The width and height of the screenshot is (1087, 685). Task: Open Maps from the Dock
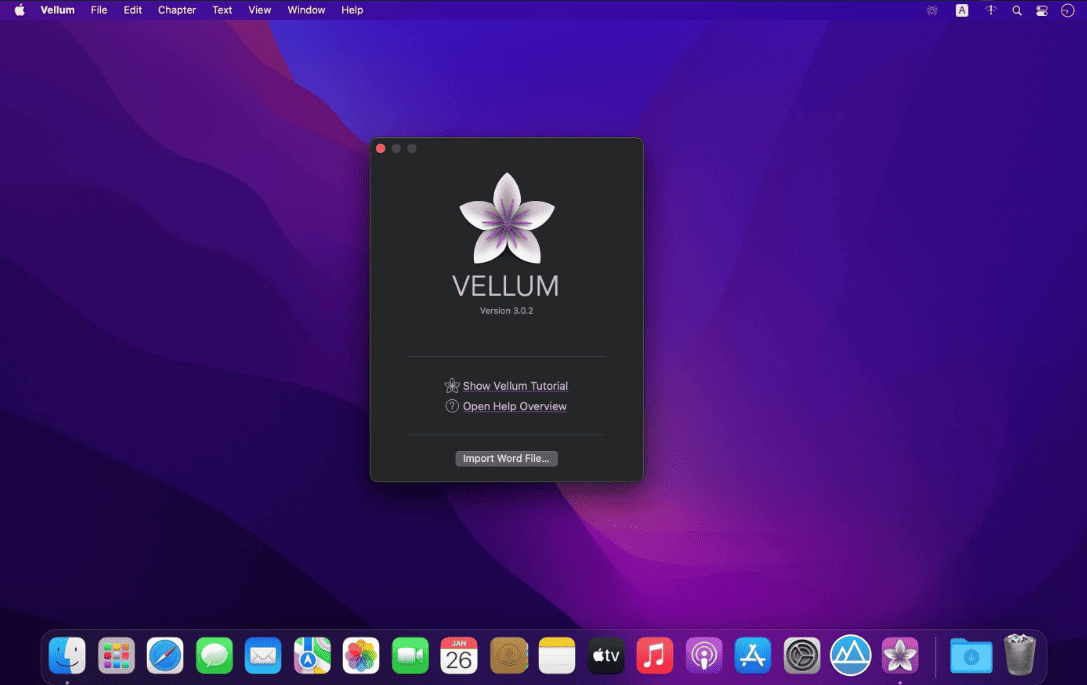pyautogui.click(x=312, y=655)
